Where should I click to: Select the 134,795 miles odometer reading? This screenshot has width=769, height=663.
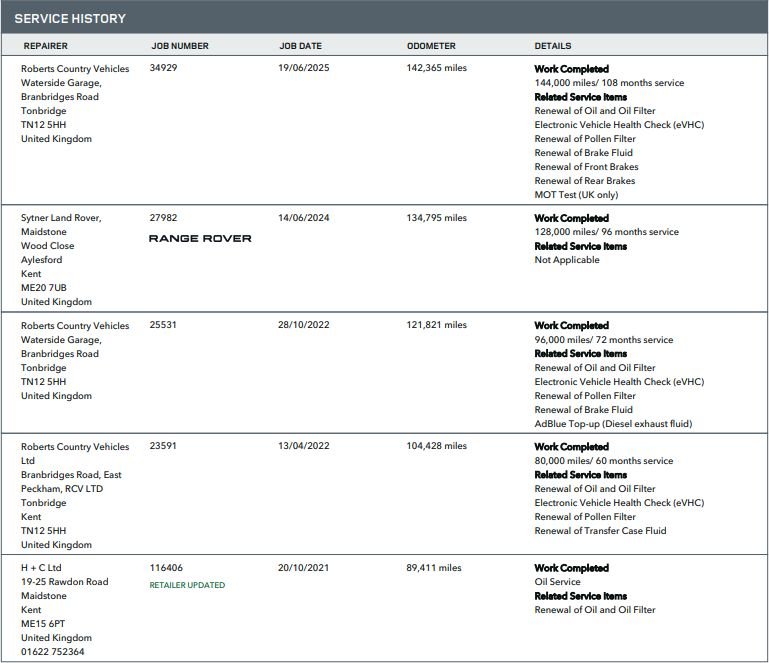[x=436, y=218]
